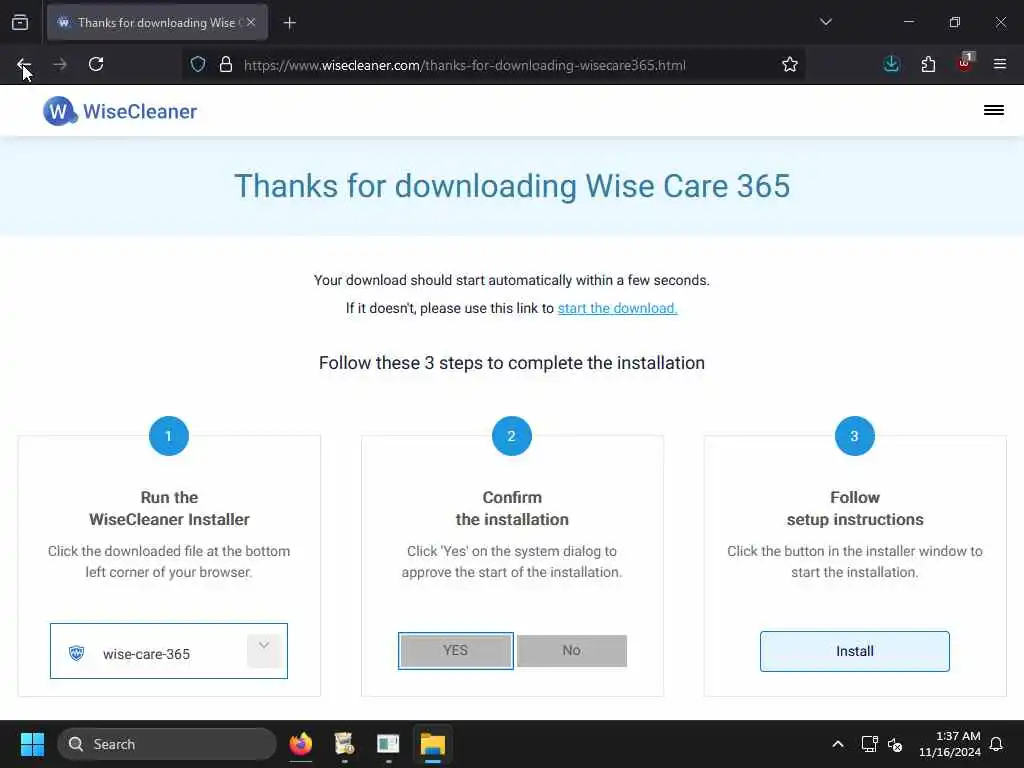Click the start the download link
Screen dimensions: 1024x768
click(617, 308)
